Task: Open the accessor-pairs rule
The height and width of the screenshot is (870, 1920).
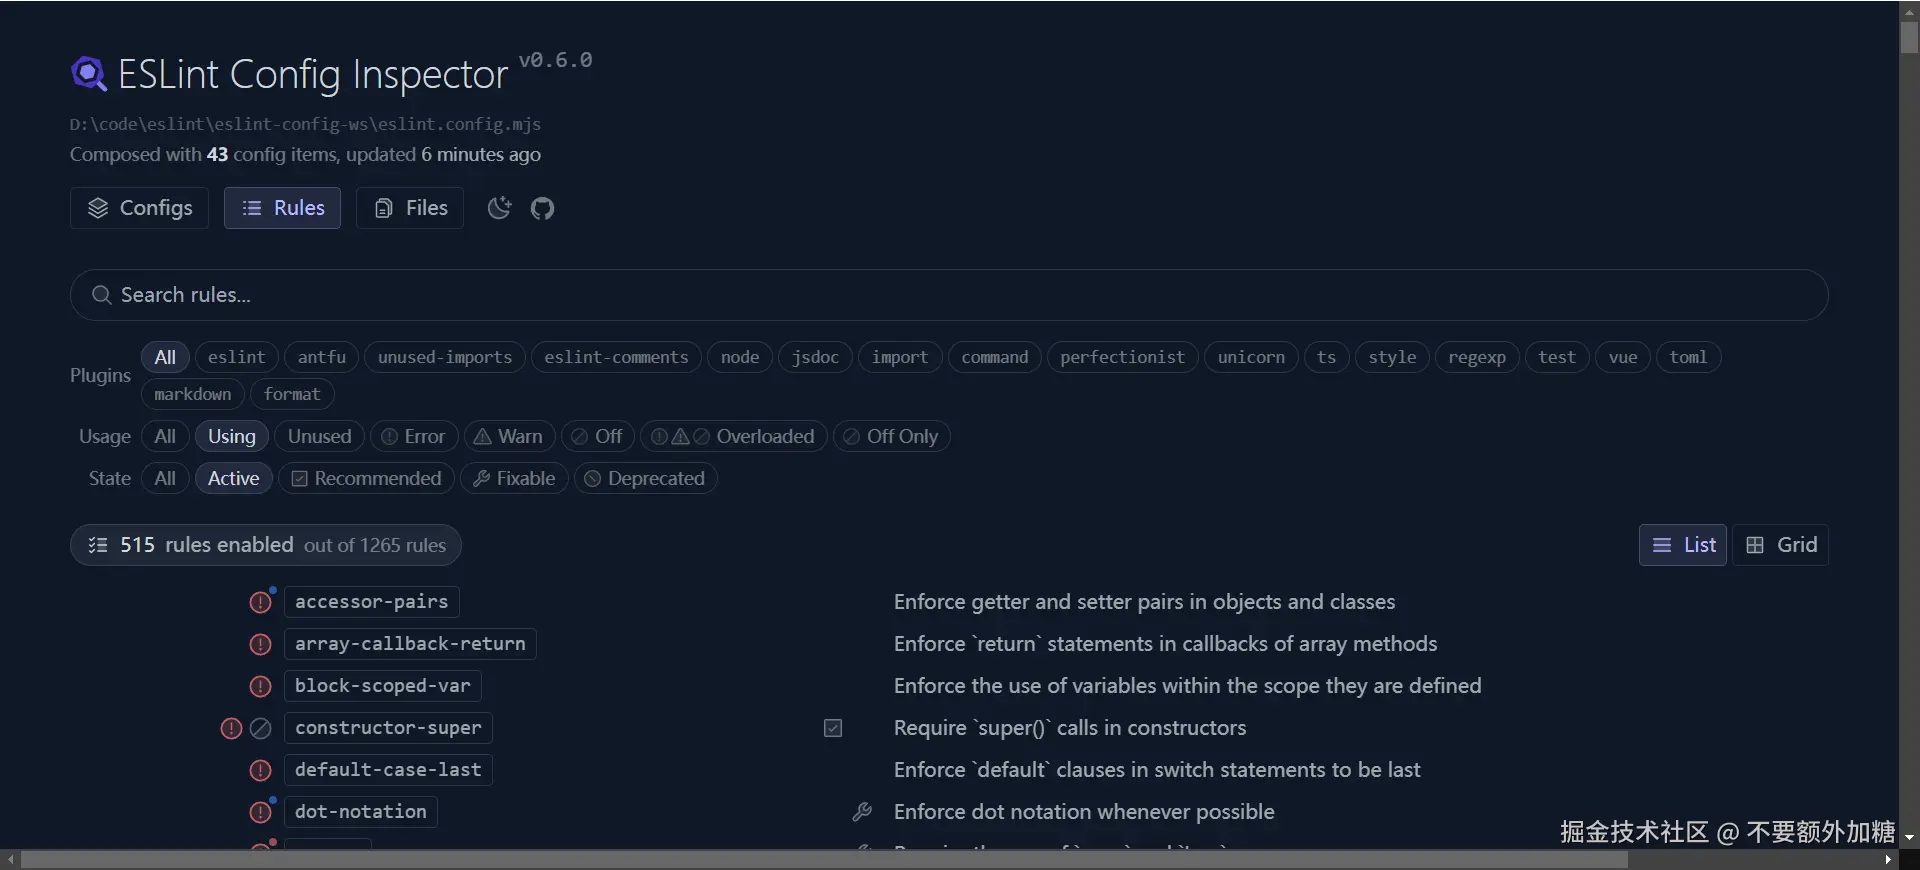Action: 372,602
